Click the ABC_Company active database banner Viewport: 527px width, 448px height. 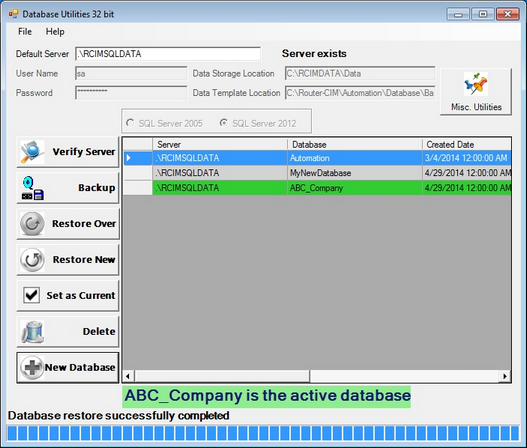(267, 396)
